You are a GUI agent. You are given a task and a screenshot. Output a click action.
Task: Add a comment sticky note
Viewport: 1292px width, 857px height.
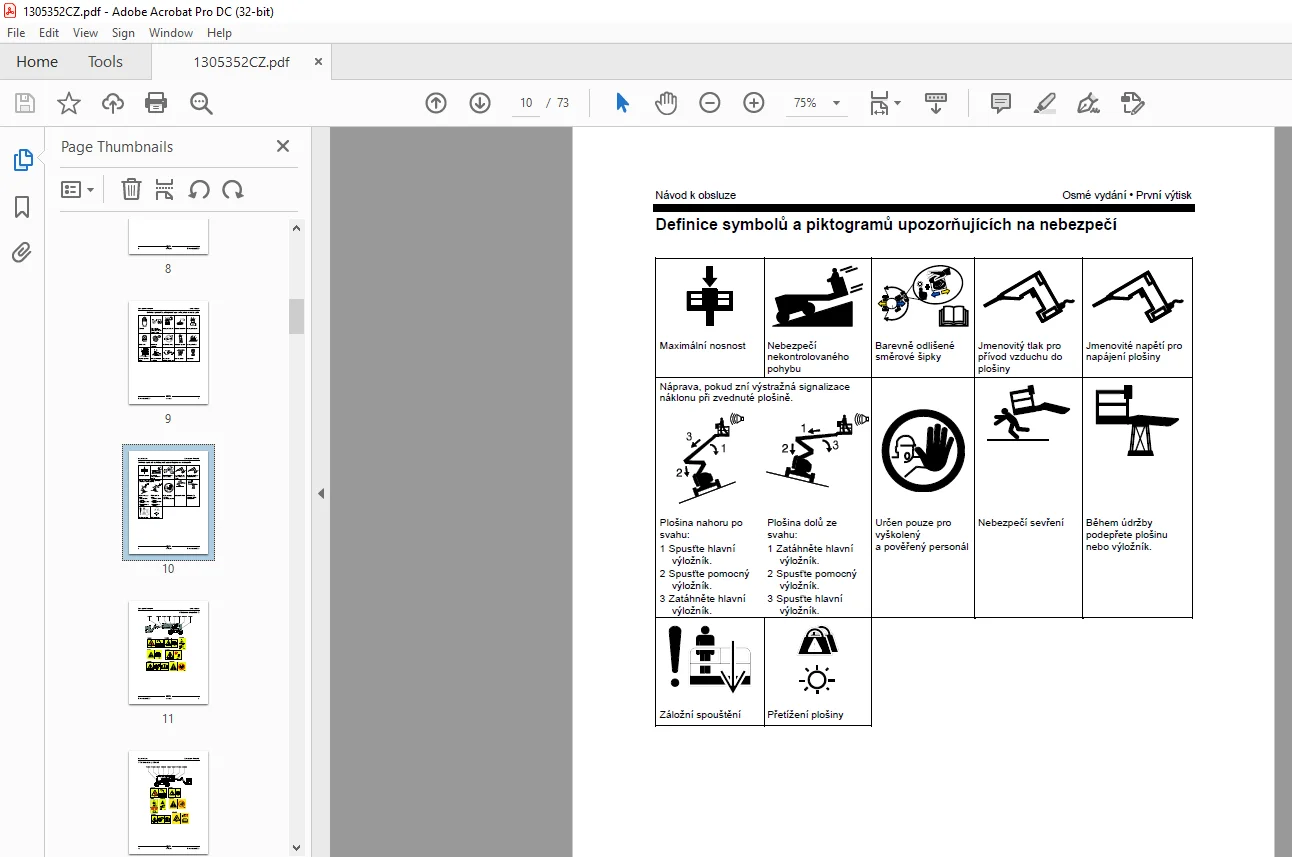(1000, 103)
